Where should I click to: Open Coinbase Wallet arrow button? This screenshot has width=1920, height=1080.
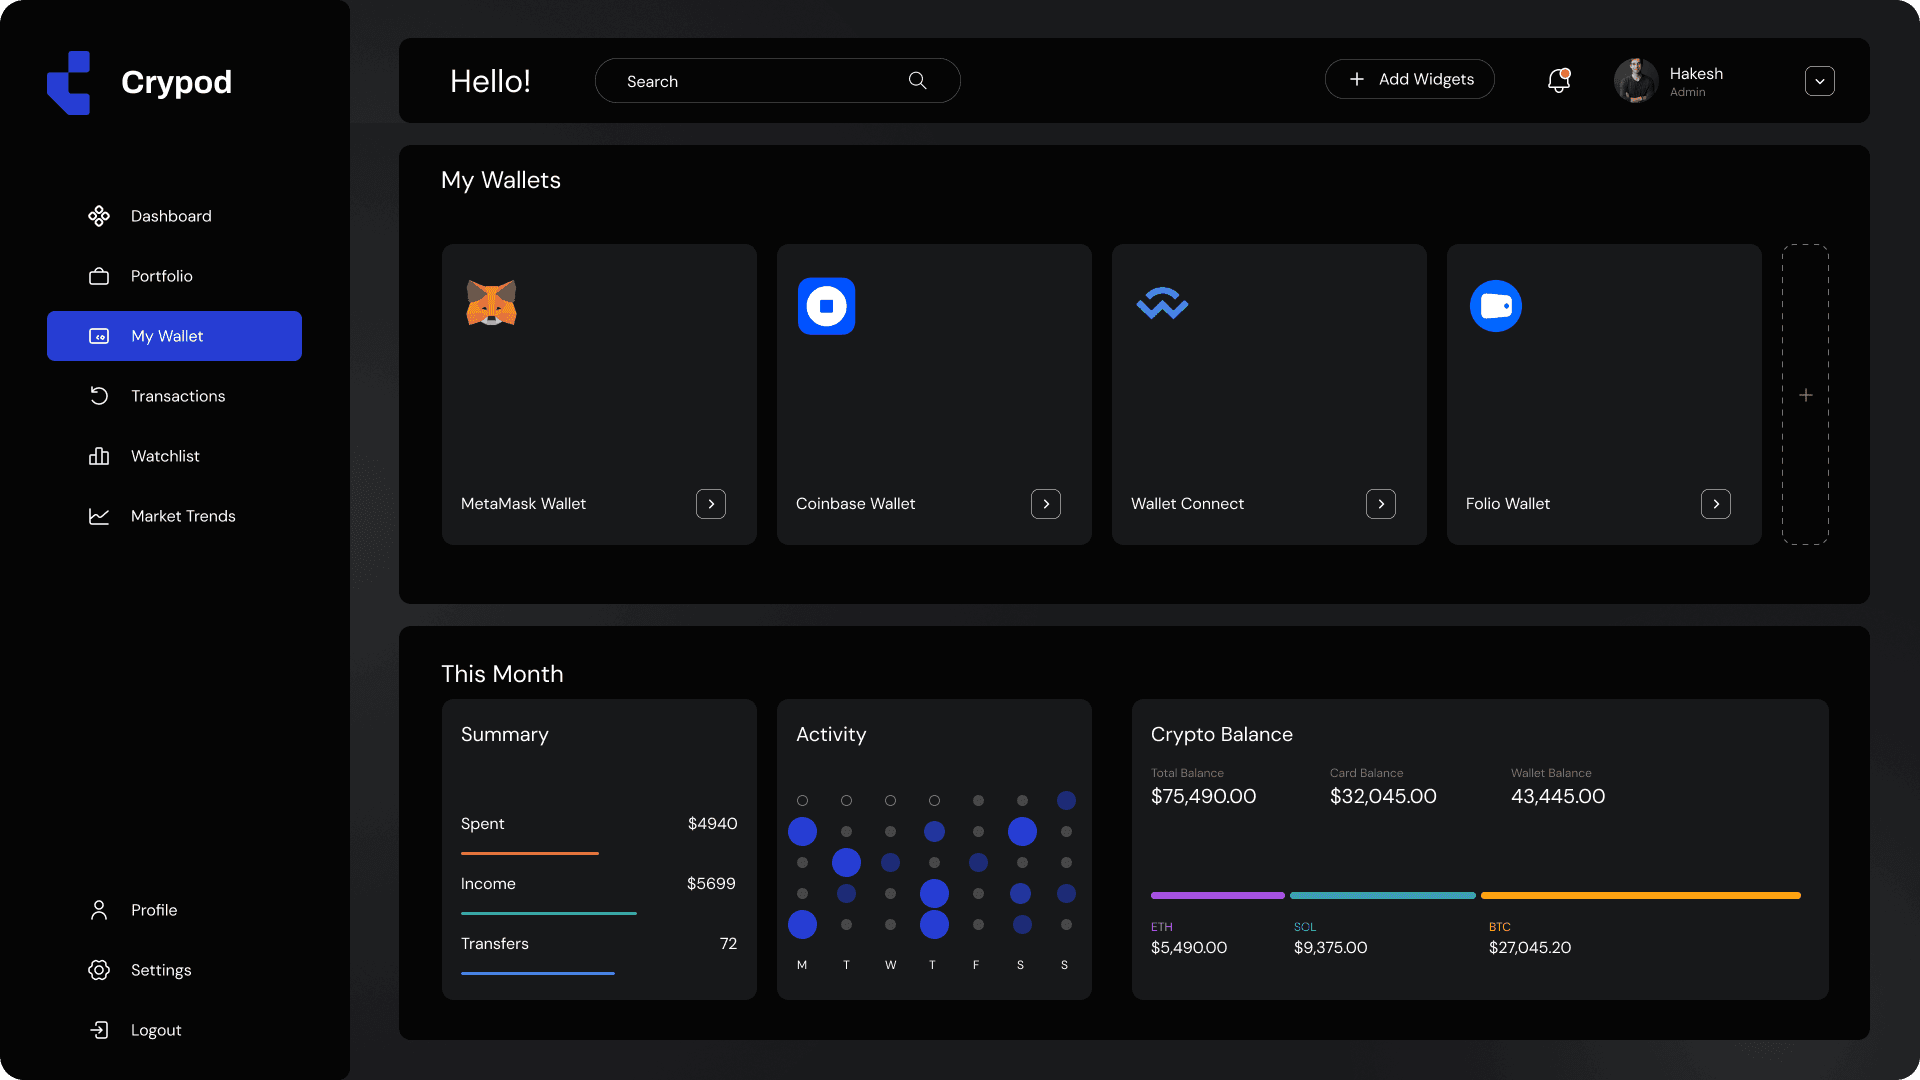[x=1046, y=504]
